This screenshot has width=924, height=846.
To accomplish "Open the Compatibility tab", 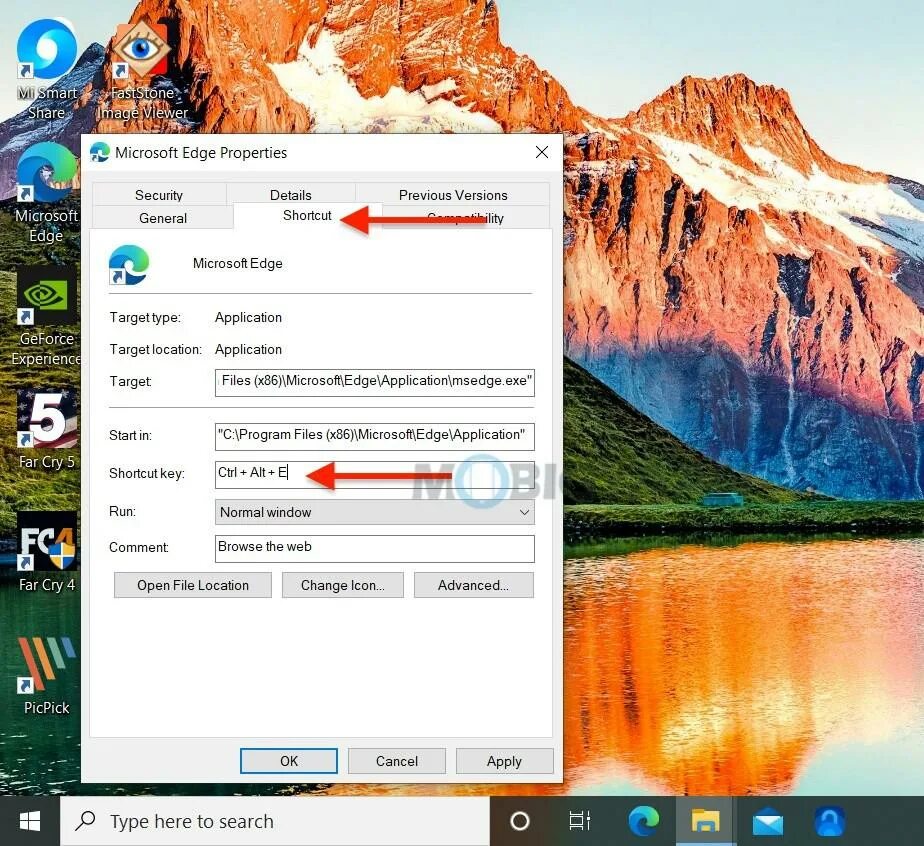I will pyautogui.click(x=466, y=218).
